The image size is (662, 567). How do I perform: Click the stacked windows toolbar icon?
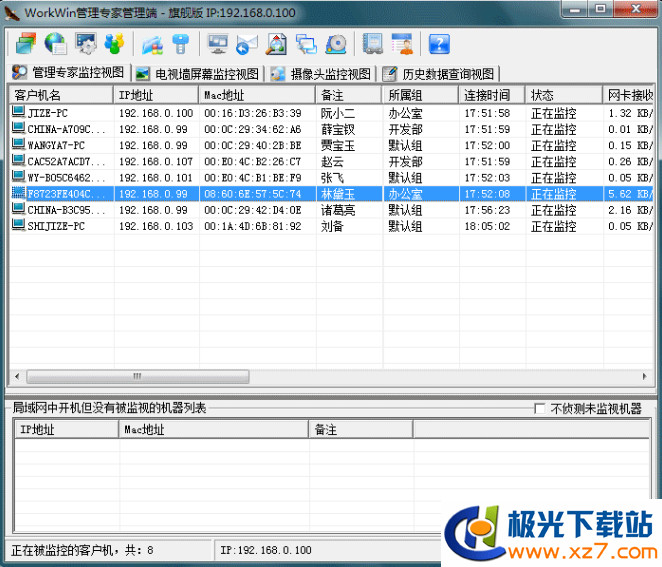tap(26, 43)
